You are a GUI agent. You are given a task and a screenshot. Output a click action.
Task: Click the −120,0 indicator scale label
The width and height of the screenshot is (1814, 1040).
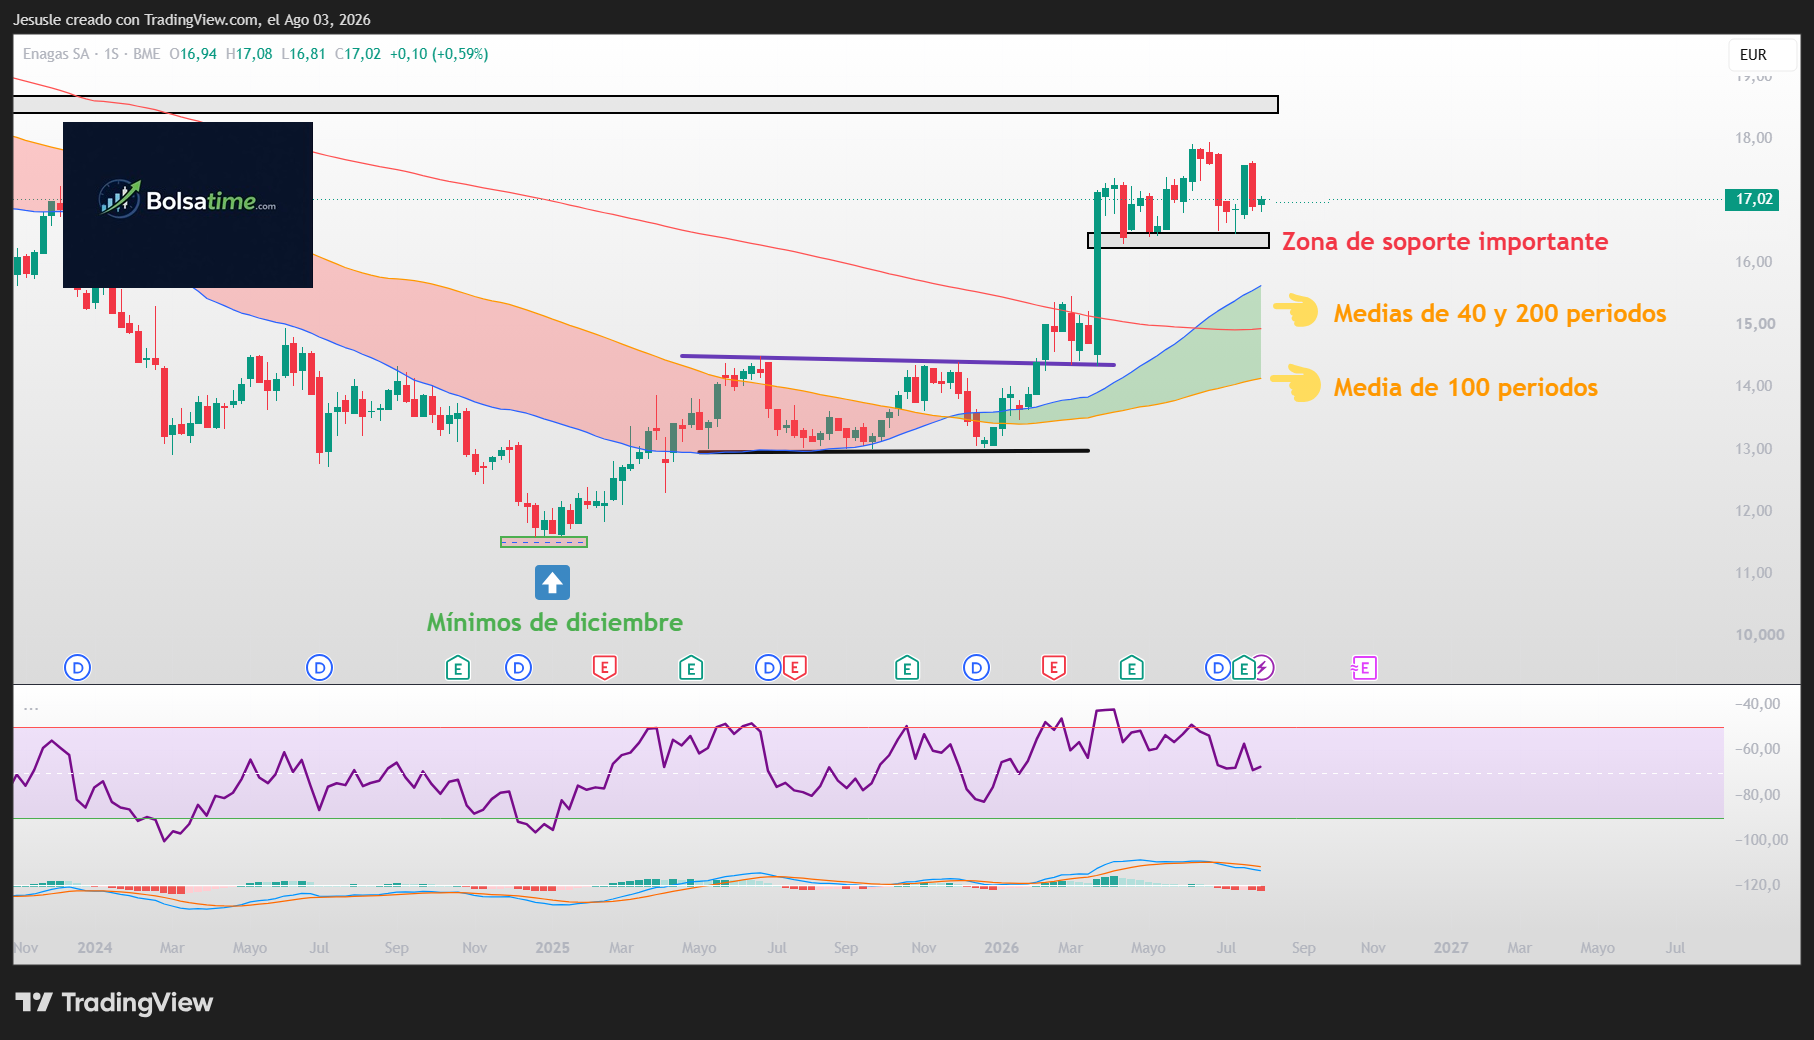coord(1757,885)
